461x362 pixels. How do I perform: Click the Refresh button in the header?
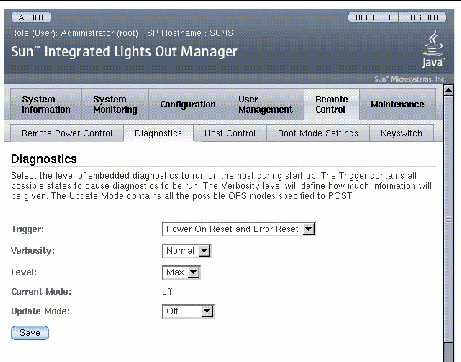click(x=373, y=17)
